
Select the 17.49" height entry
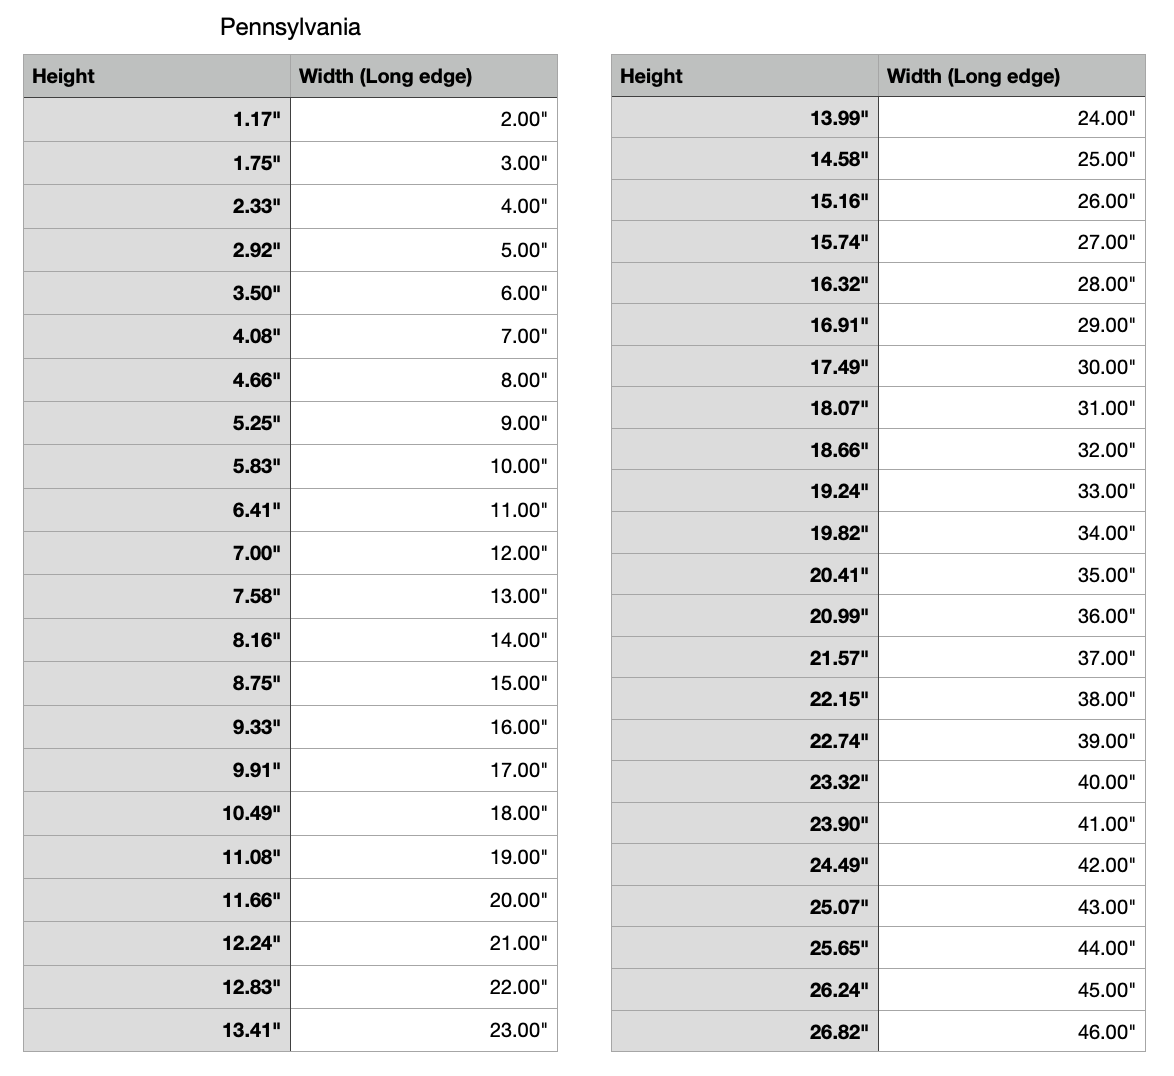pos(839,367)
